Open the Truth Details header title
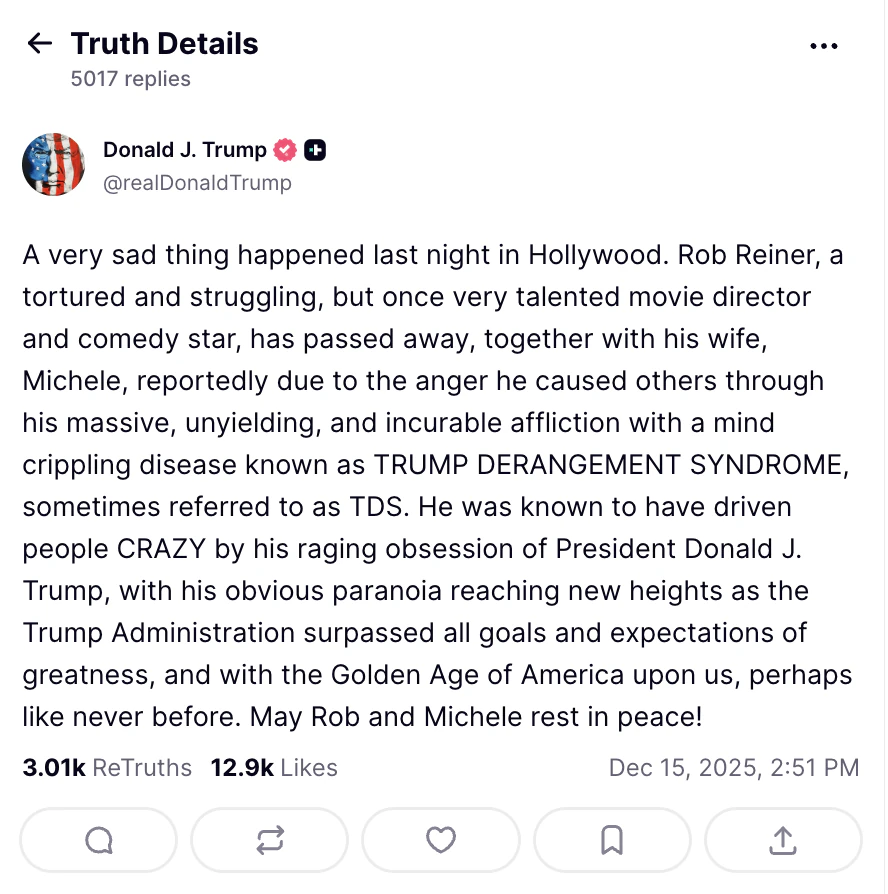Viewport: 888px width, 894px height. tap(163, 43)
